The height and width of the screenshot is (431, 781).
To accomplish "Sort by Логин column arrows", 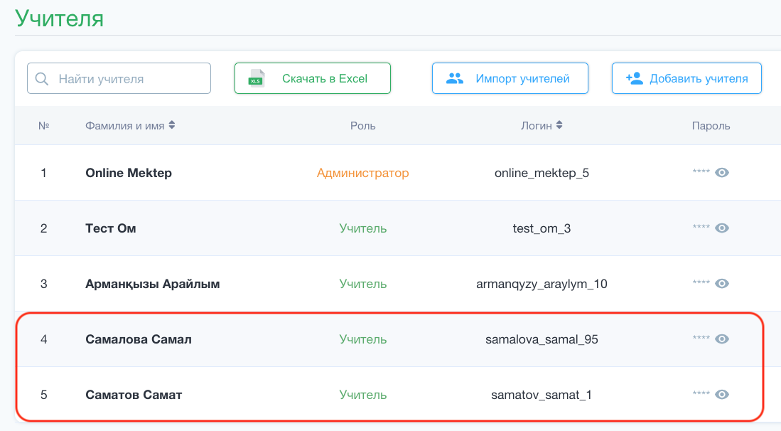I will (559, 125).
